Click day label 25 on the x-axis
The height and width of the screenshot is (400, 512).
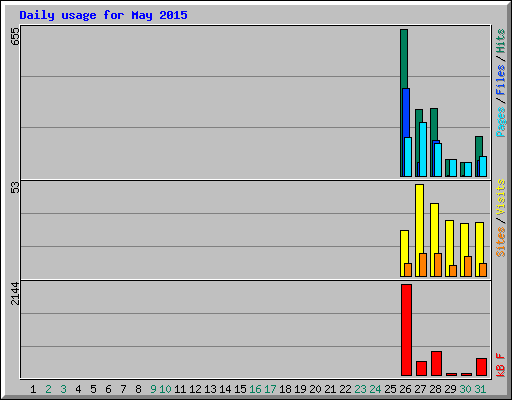390,389
